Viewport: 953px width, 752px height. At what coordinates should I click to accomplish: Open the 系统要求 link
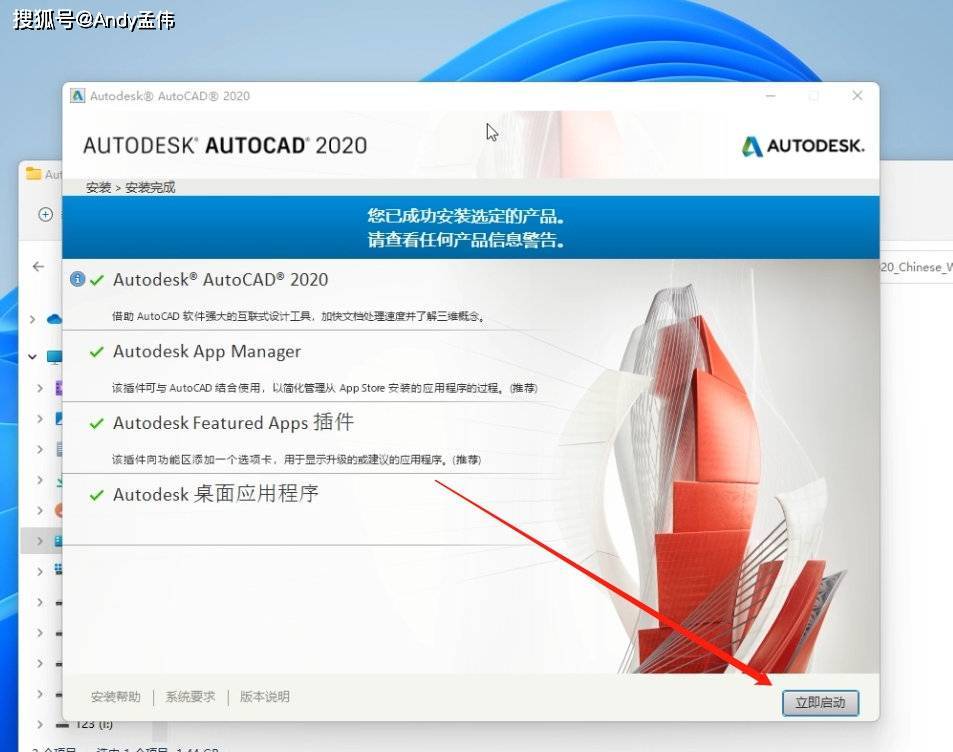pos(190,697)
